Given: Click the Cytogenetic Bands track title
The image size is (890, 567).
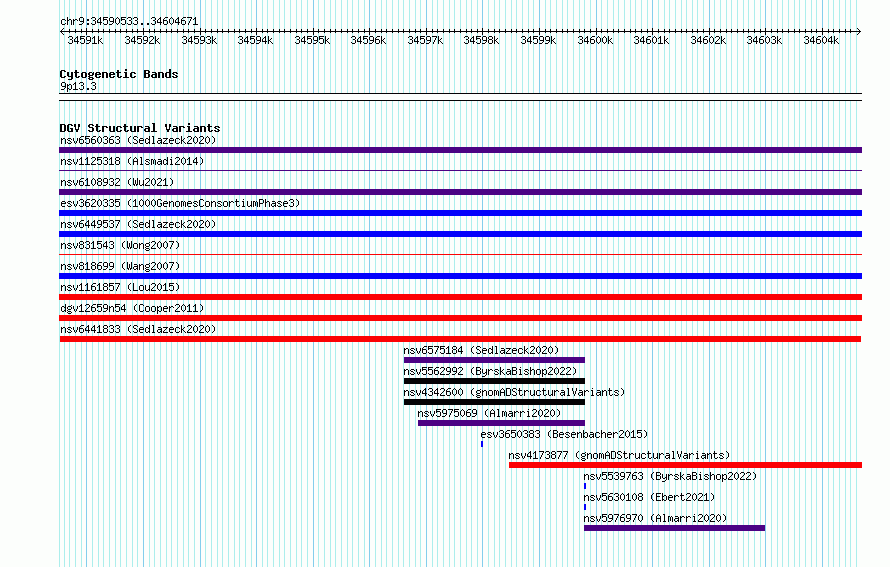Looking at the screenshot, I should [119, 74].
